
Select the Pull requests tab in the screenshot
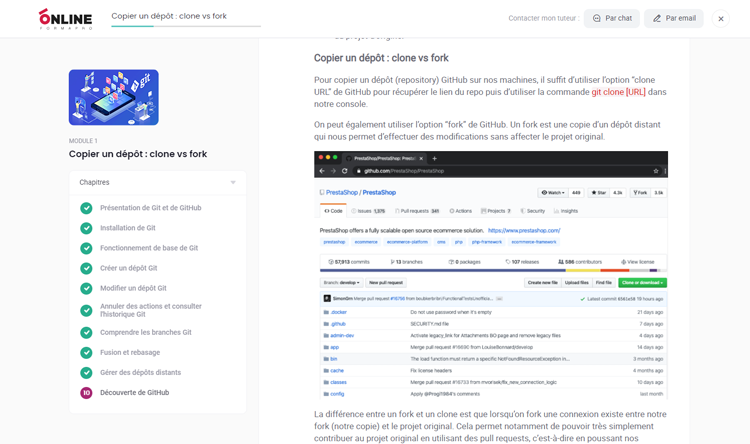pyautogui.click(x=417, y=211)
